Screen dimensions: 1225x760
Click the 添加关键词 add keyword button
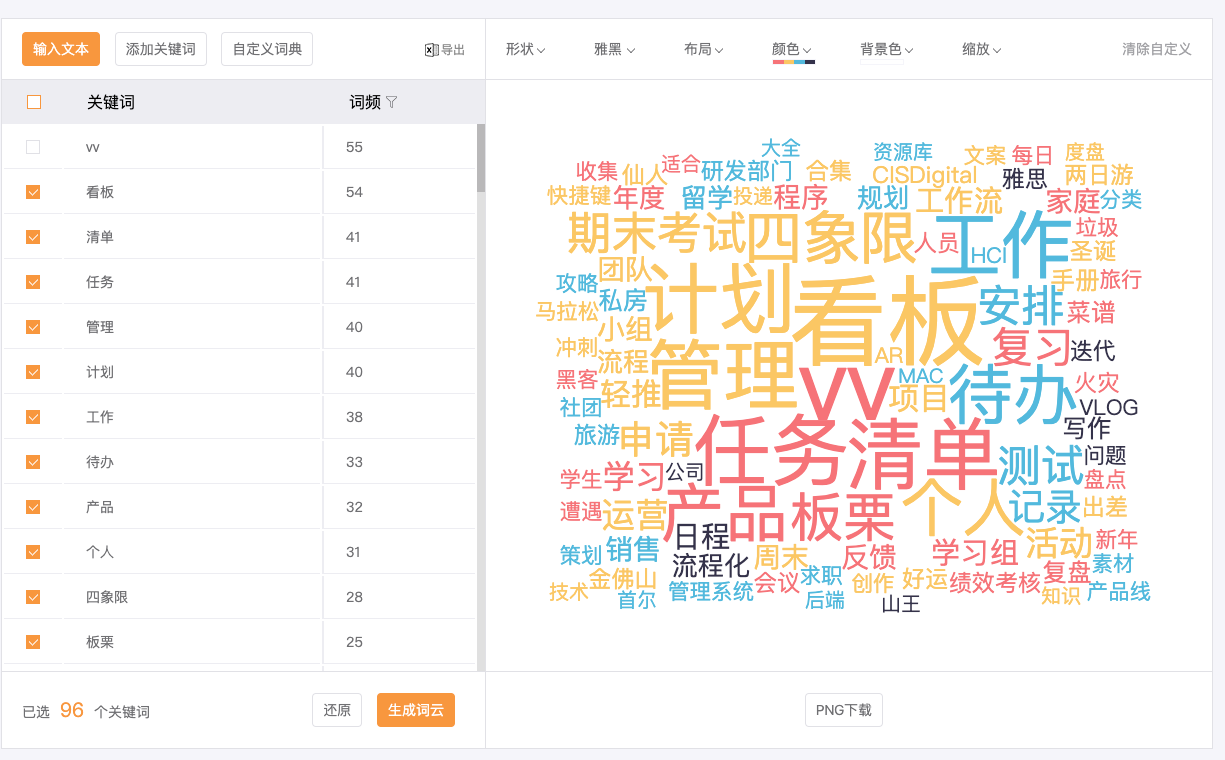tap(161, 49)
